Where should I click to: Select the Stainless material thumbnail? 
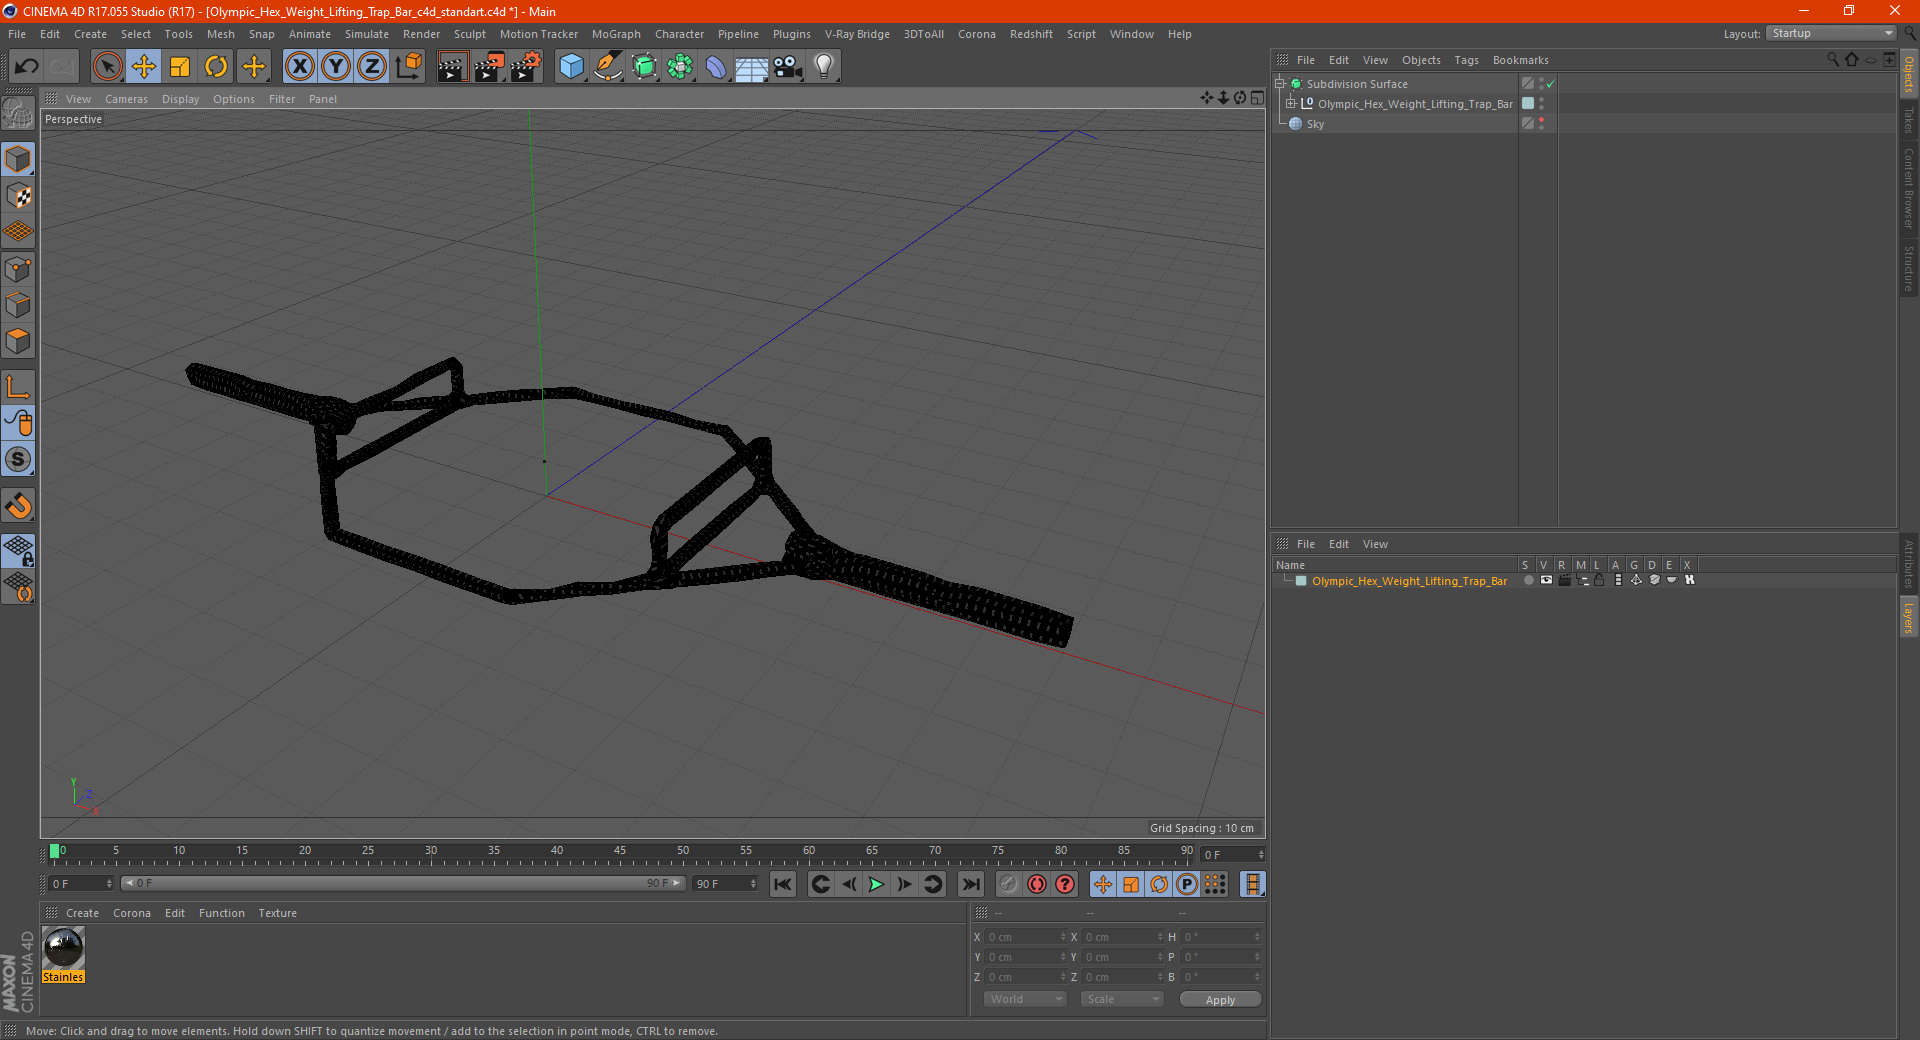(x=63, y=948)
